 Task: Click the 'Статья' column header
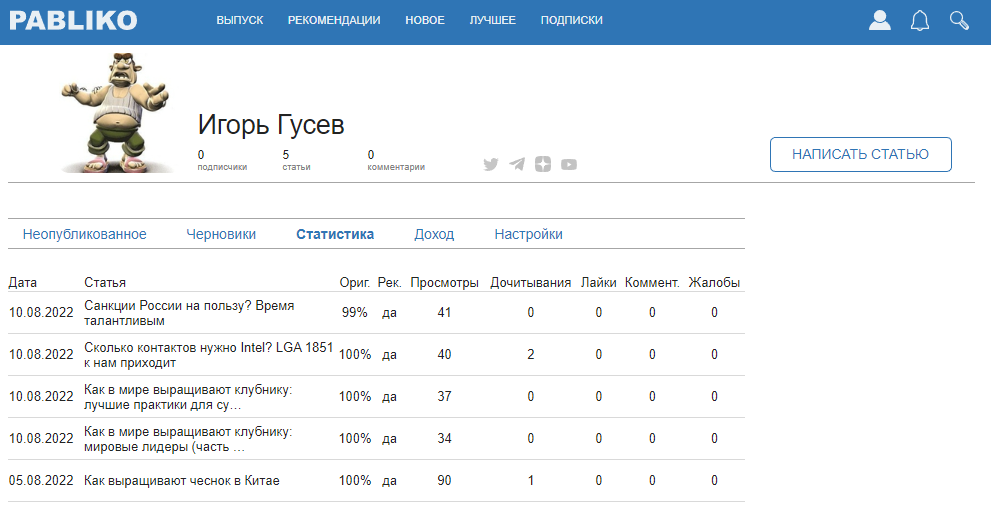(x=105, y=282)
